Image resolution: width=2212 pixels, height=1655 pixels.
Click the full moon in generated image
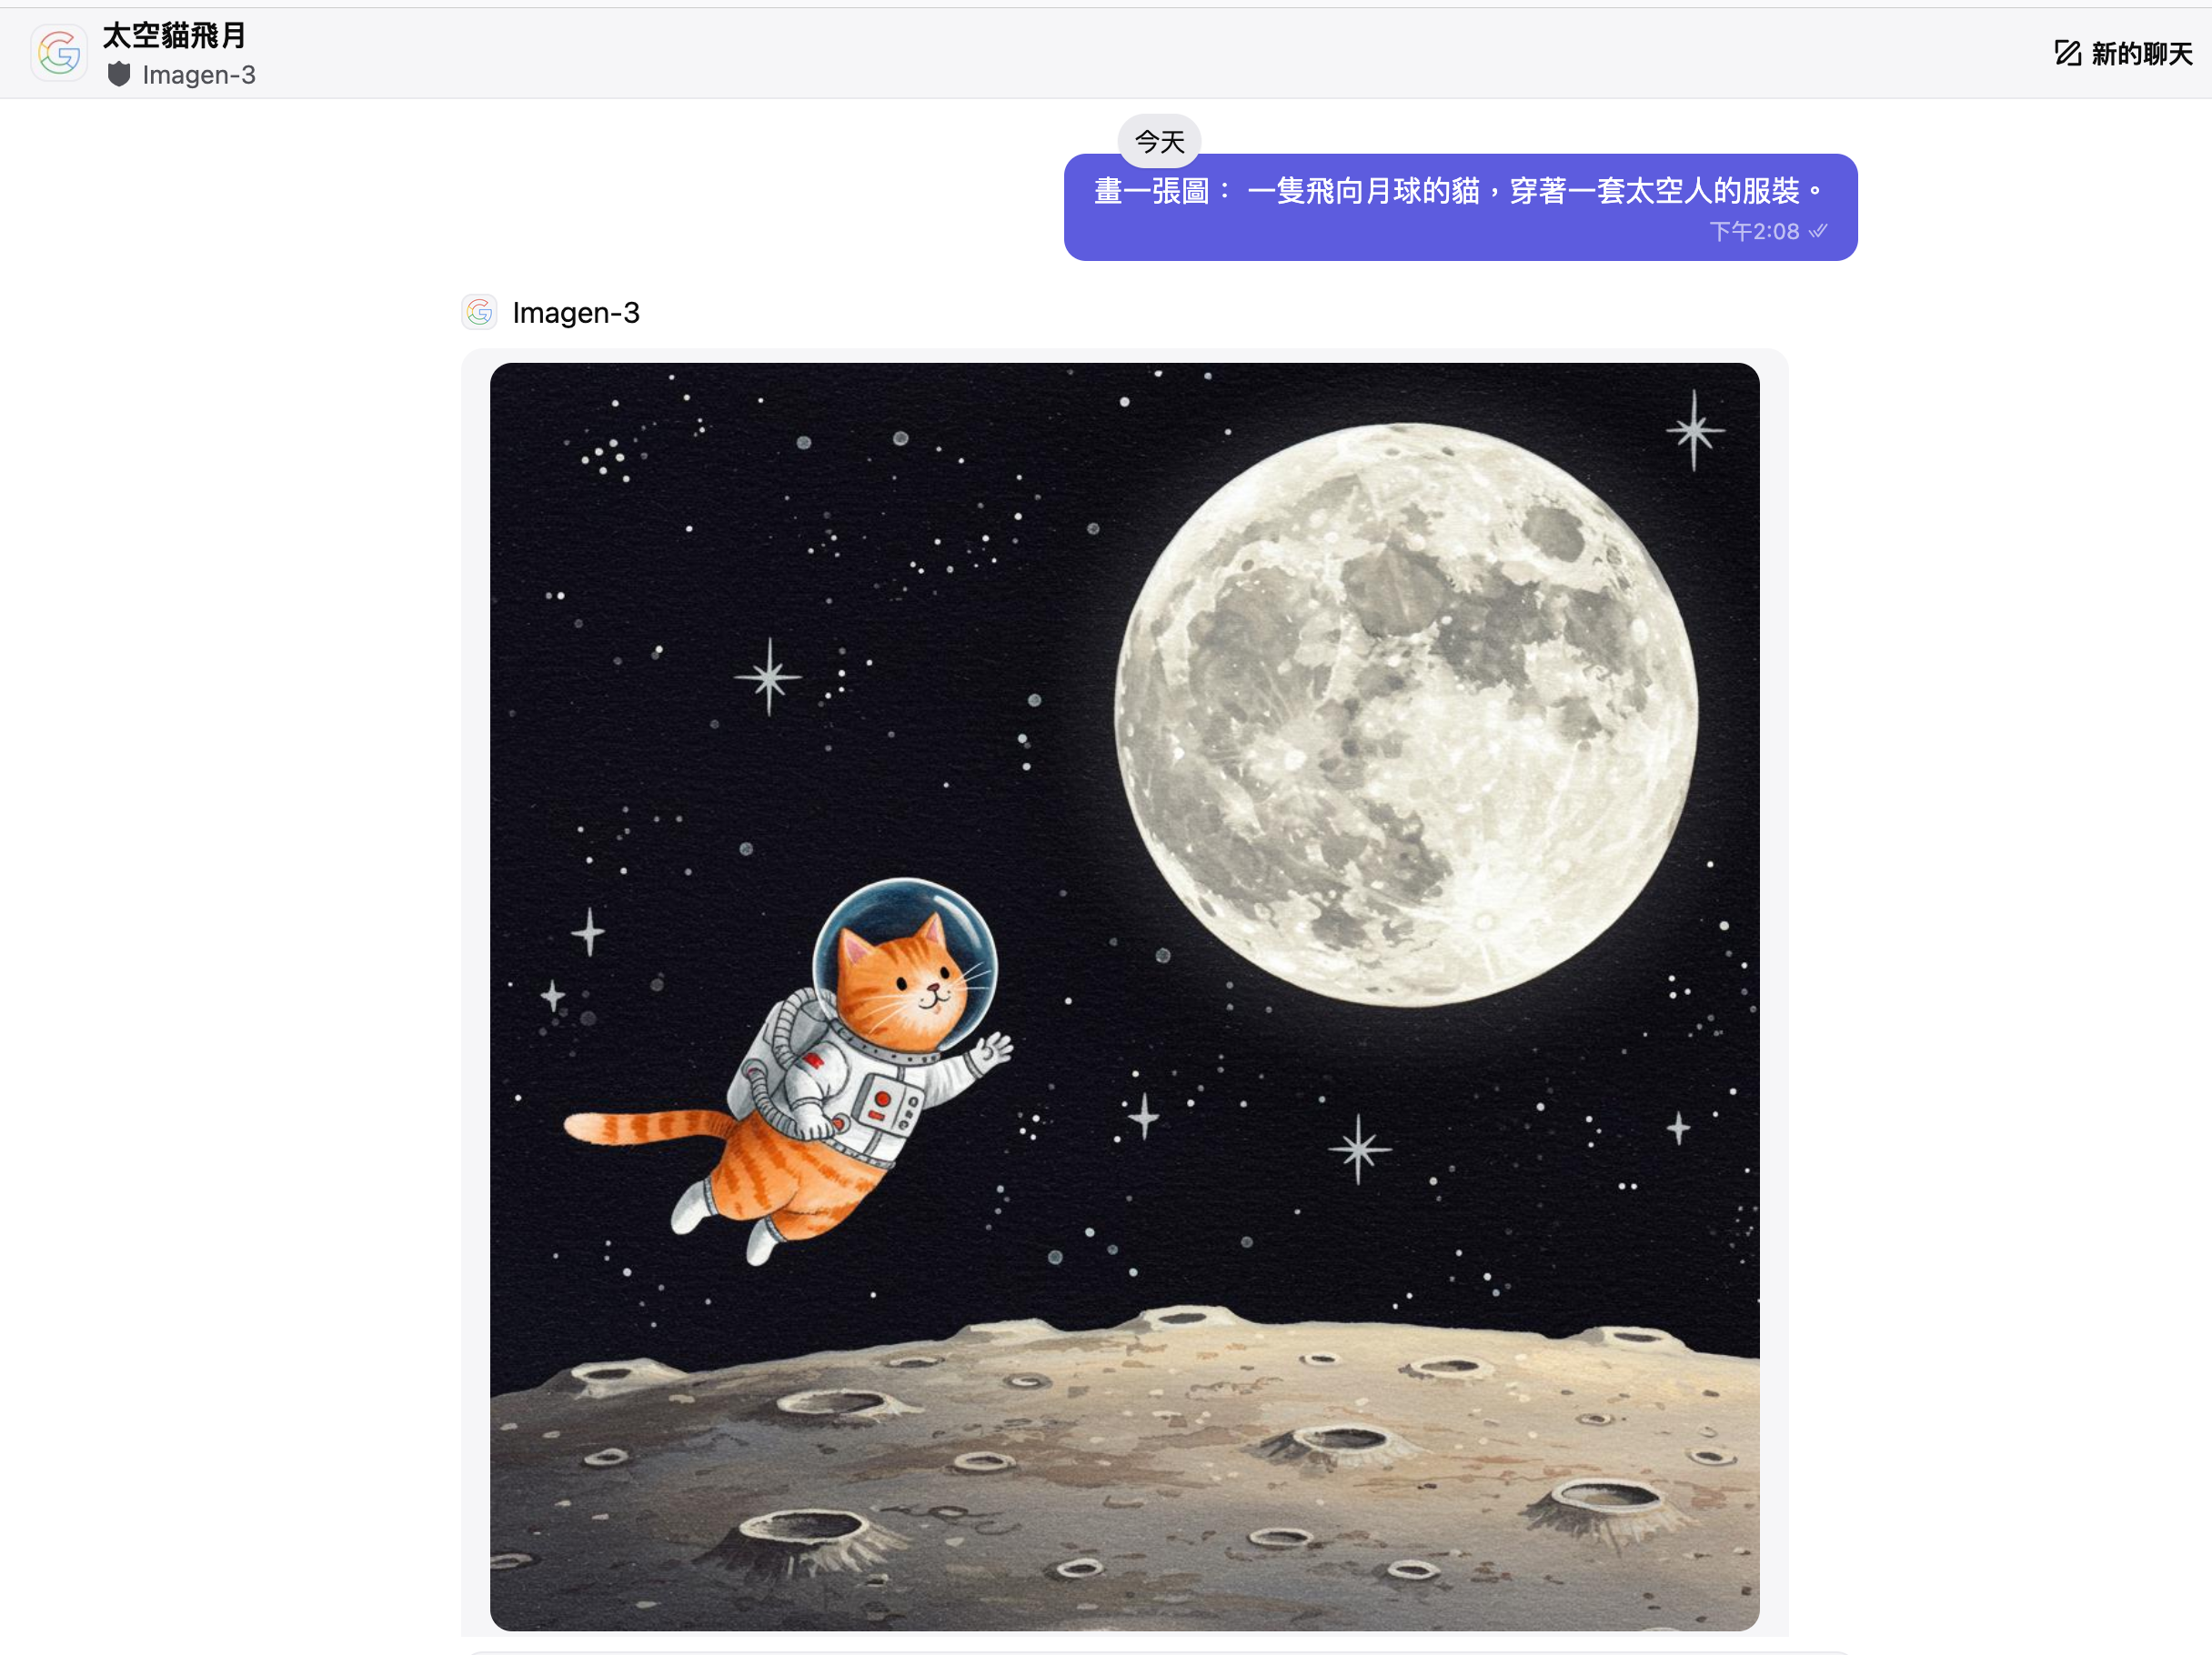(1405, 714)
